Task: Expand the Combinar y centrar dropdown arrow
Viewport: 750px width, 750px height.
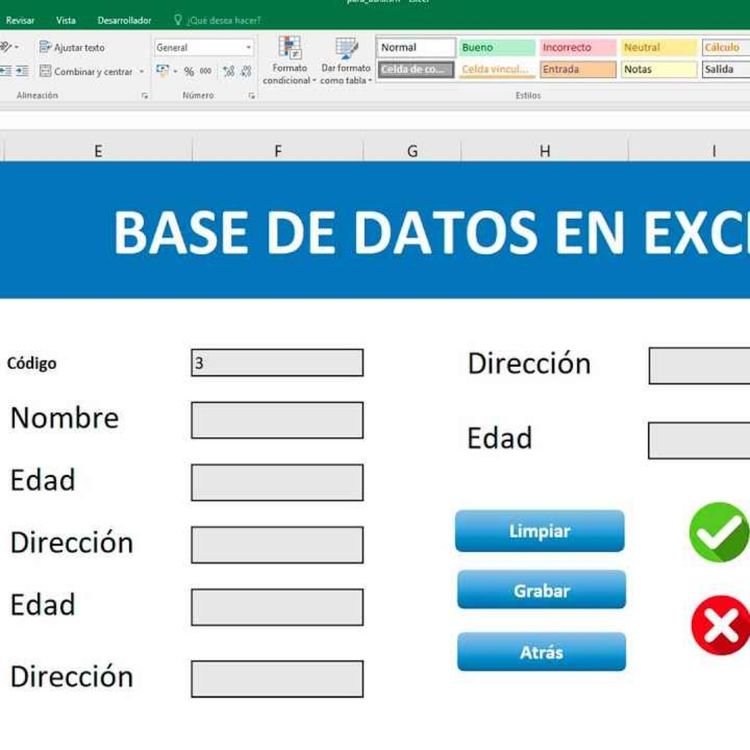Action: 142,71
